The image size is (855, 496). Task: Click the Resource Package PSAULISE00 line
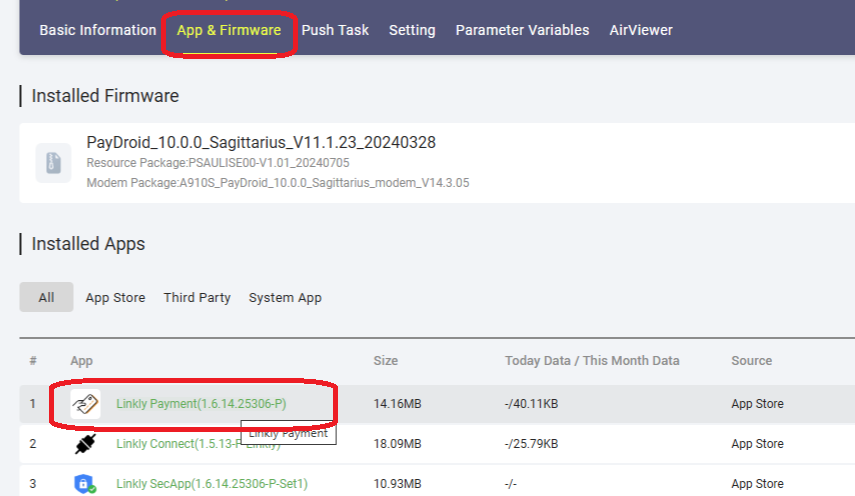[x=218, y=163]
